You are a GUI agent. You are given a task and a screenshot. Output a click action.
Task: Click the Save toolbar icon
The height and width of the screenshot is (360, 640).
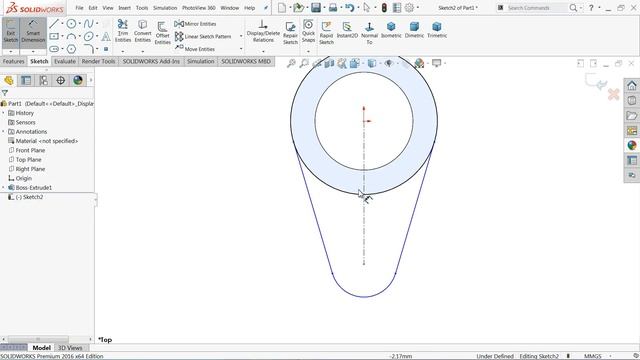pyautogui.click(x=316, y=7)
